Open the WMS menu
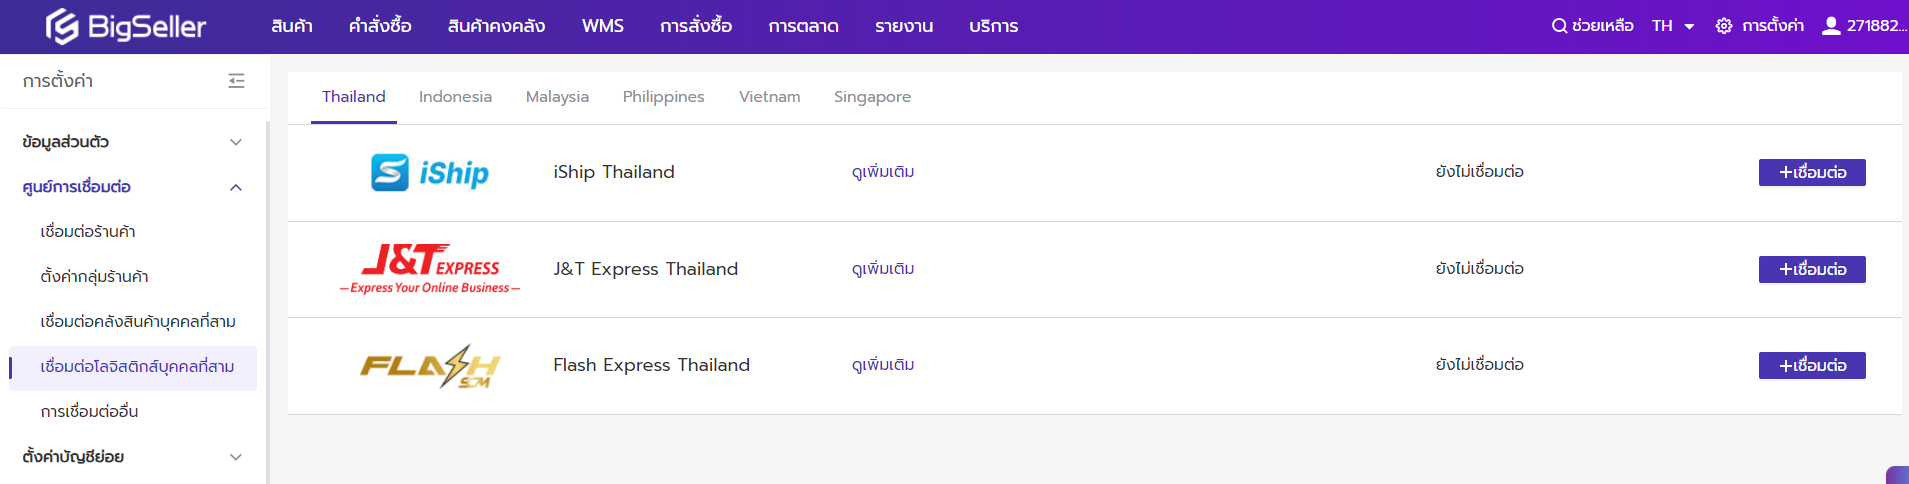Viewport: 1909px width, 484px height. 602,26
